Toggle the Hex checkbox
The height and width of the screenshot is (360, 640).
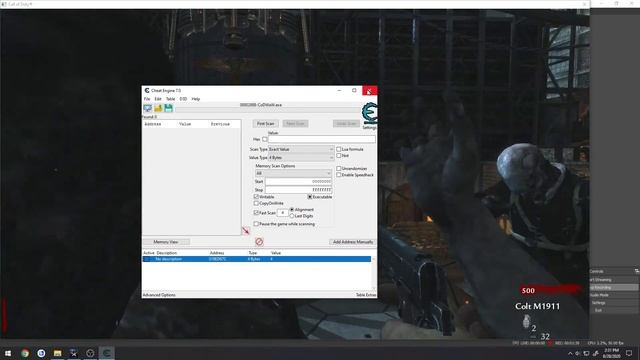tap(265, 139)
